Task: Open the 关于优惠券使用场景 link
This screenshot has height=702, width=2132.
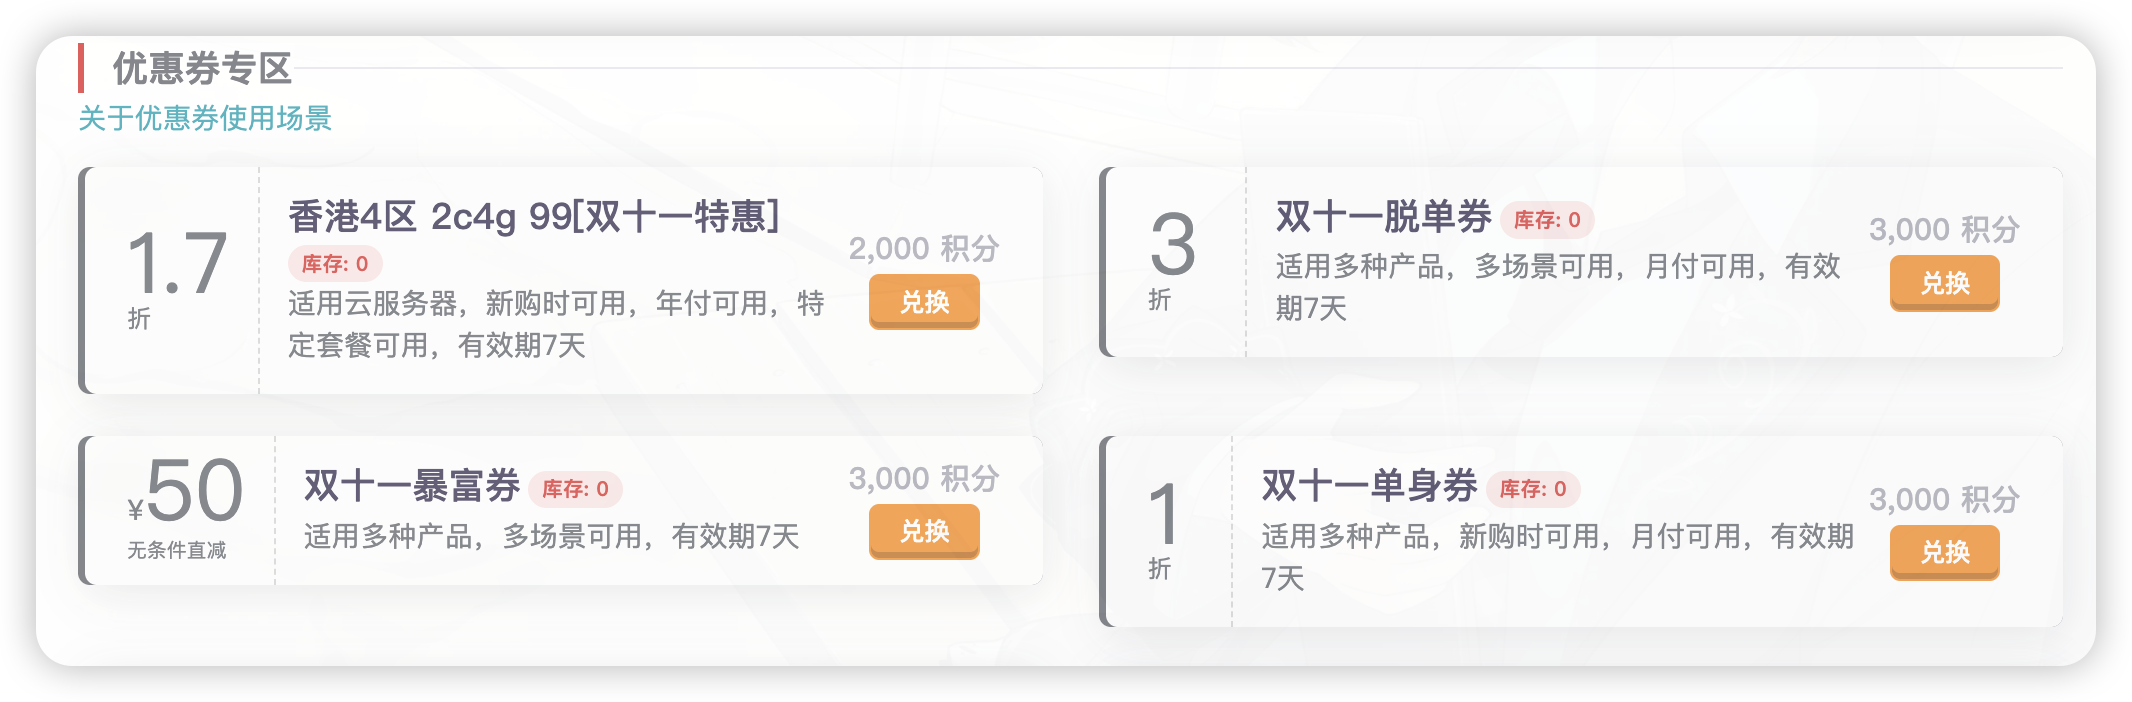Action: (x=205, y=119)
